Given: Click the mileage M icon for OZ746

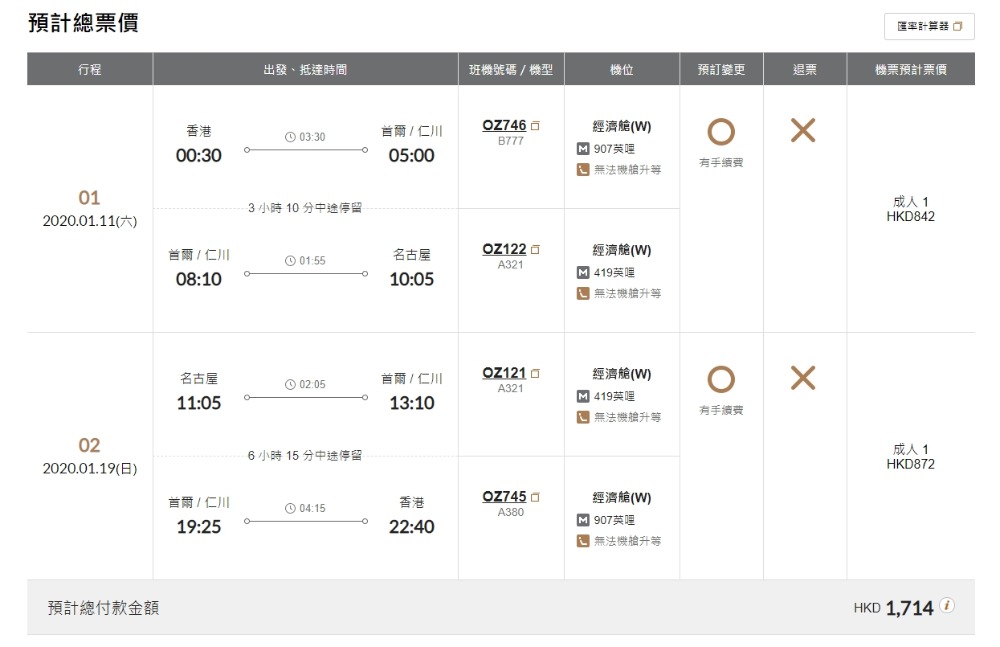Looking at the screenshot, I should click(583, 149).
